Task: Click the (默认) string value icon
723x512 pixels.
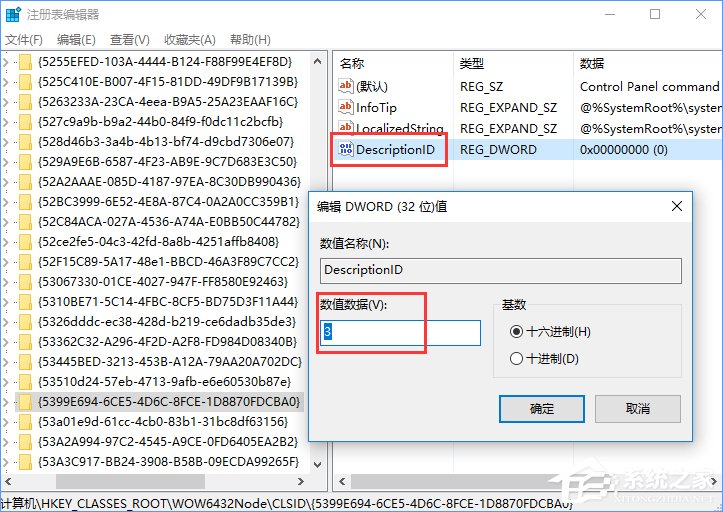Action: [x=345, y=86]
